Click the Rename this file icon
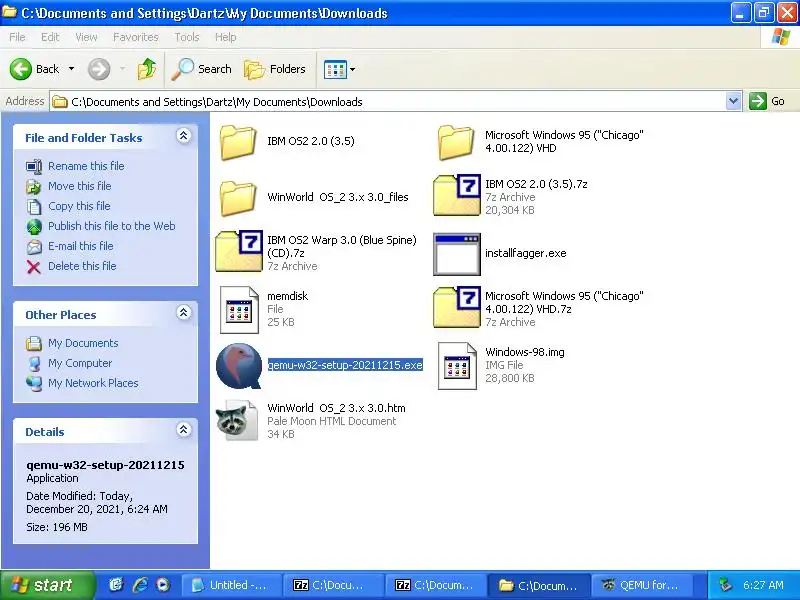Screen dimensions: 800x600 pyautogui.click(x=34, y=166)
